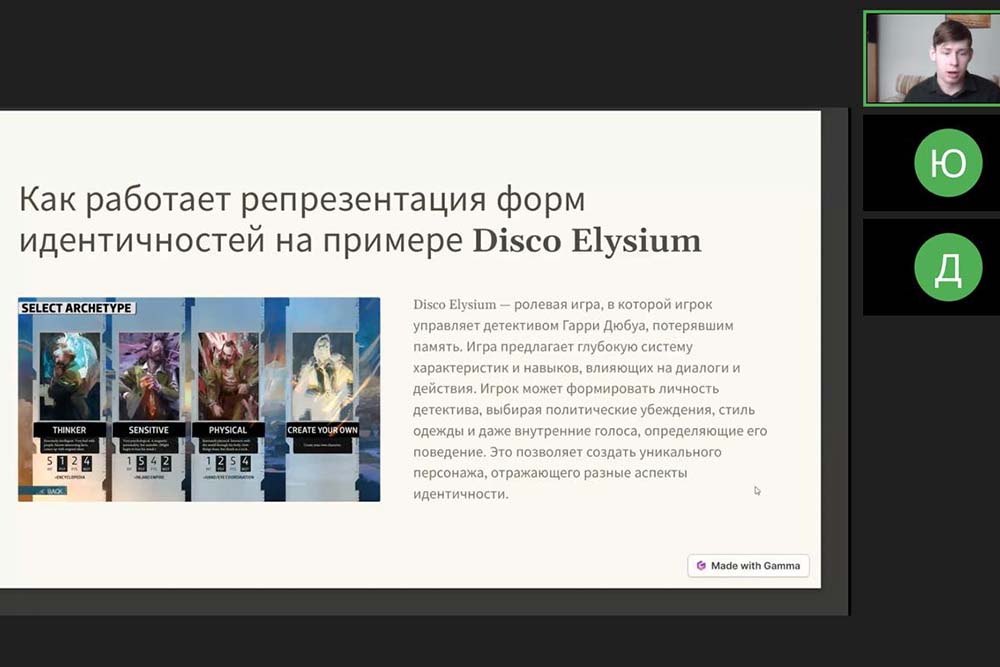Click the Create Your Own ghost portrait
This screenshot has width=1000, height=667.
(x=322, y=375)
